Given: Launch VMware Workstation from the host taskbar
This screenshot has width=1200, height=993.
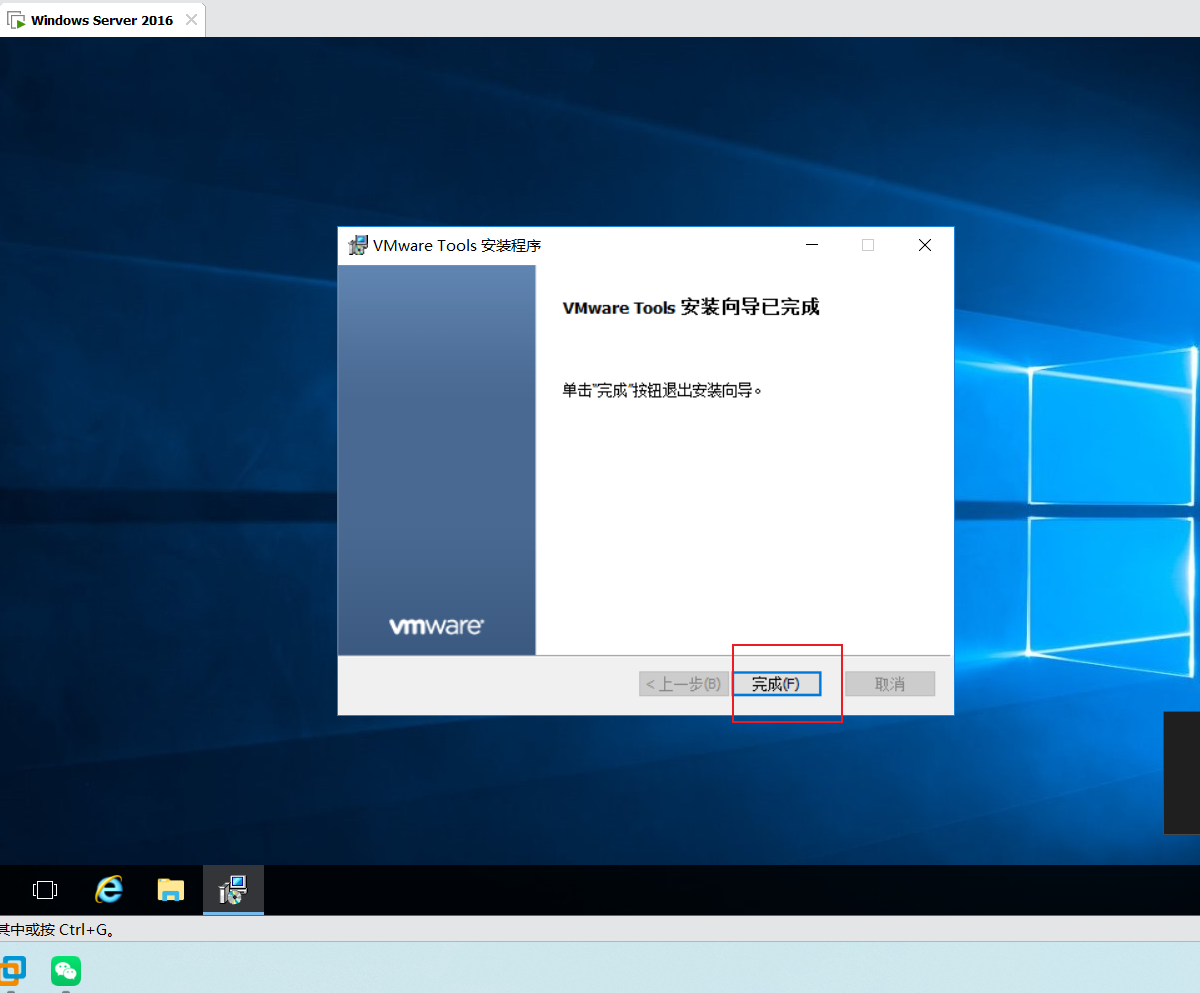Looking at the screenshot, I should tap(14, 971).
